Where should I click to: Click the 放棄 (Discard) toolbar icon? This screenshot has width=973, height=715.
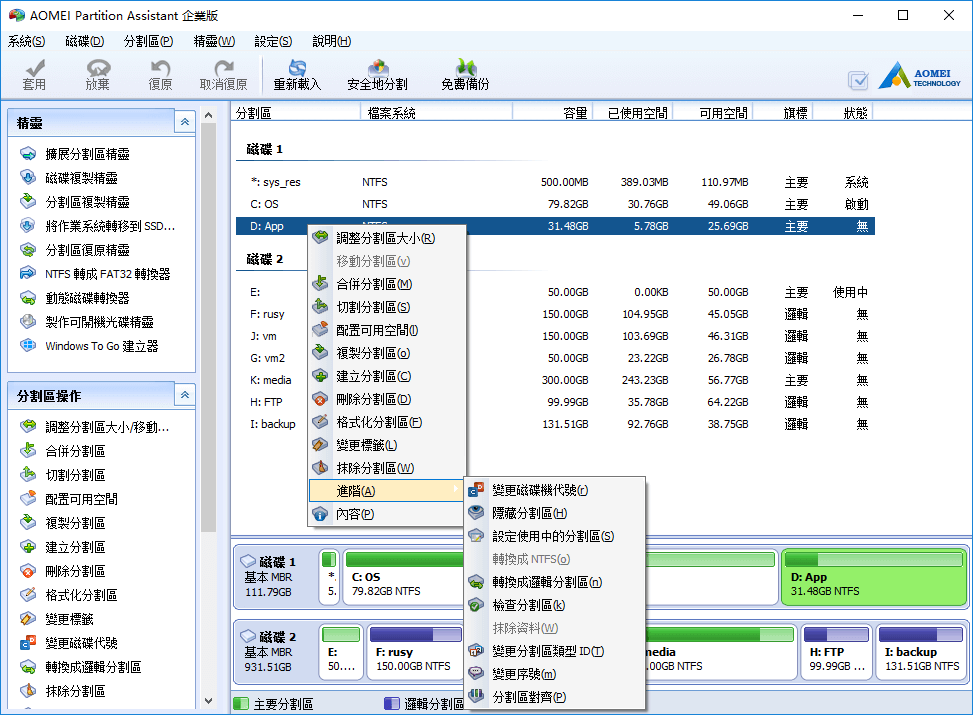click(97, 75)
